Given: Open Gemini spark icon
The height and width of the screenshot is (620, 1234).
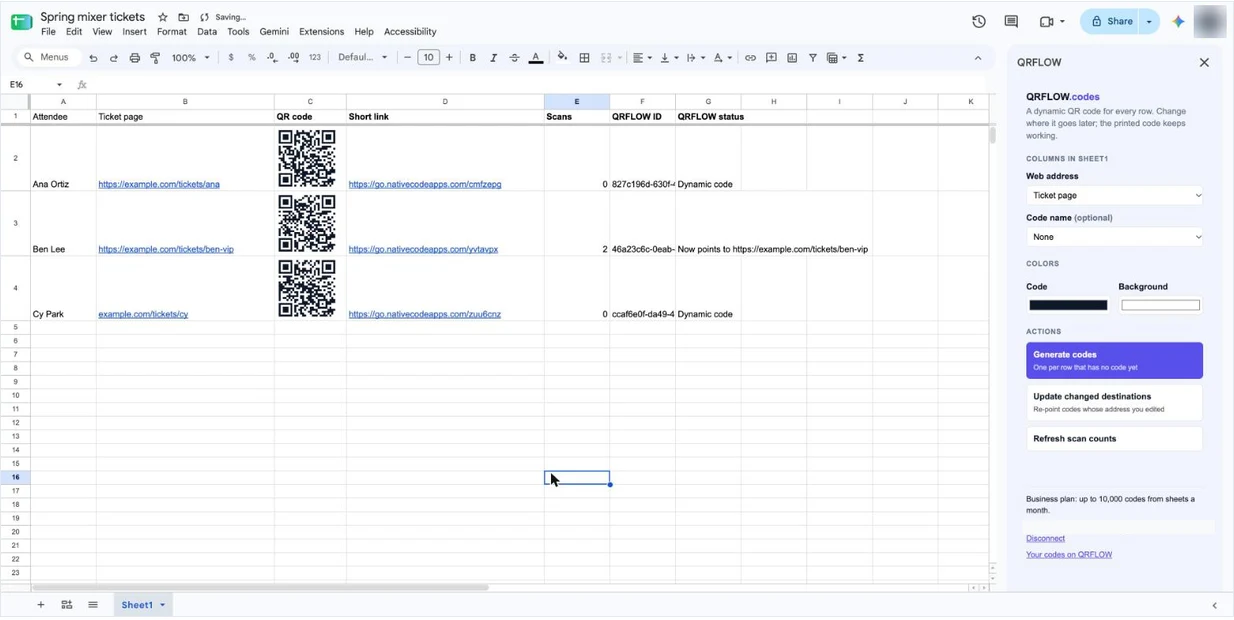Looking at the screenshot, I should tap(1178, 21).
